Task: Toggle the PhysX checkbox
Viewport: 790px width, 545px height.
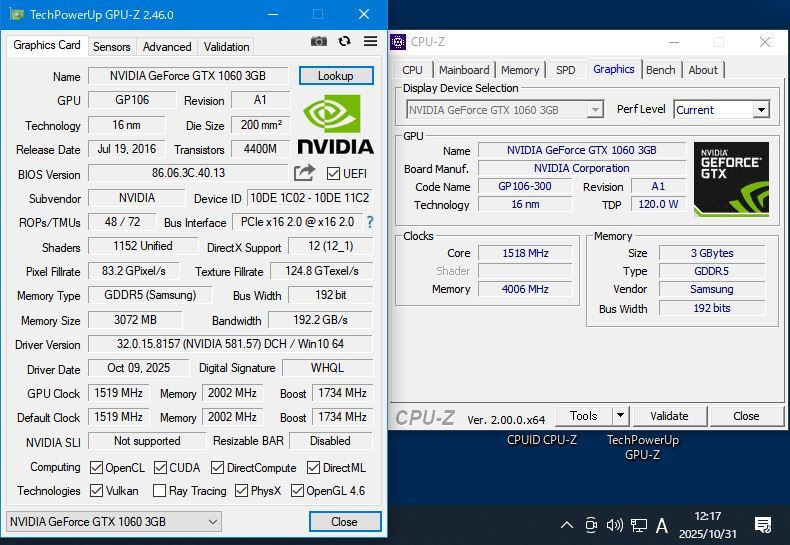Action: (x=241, y=490)
